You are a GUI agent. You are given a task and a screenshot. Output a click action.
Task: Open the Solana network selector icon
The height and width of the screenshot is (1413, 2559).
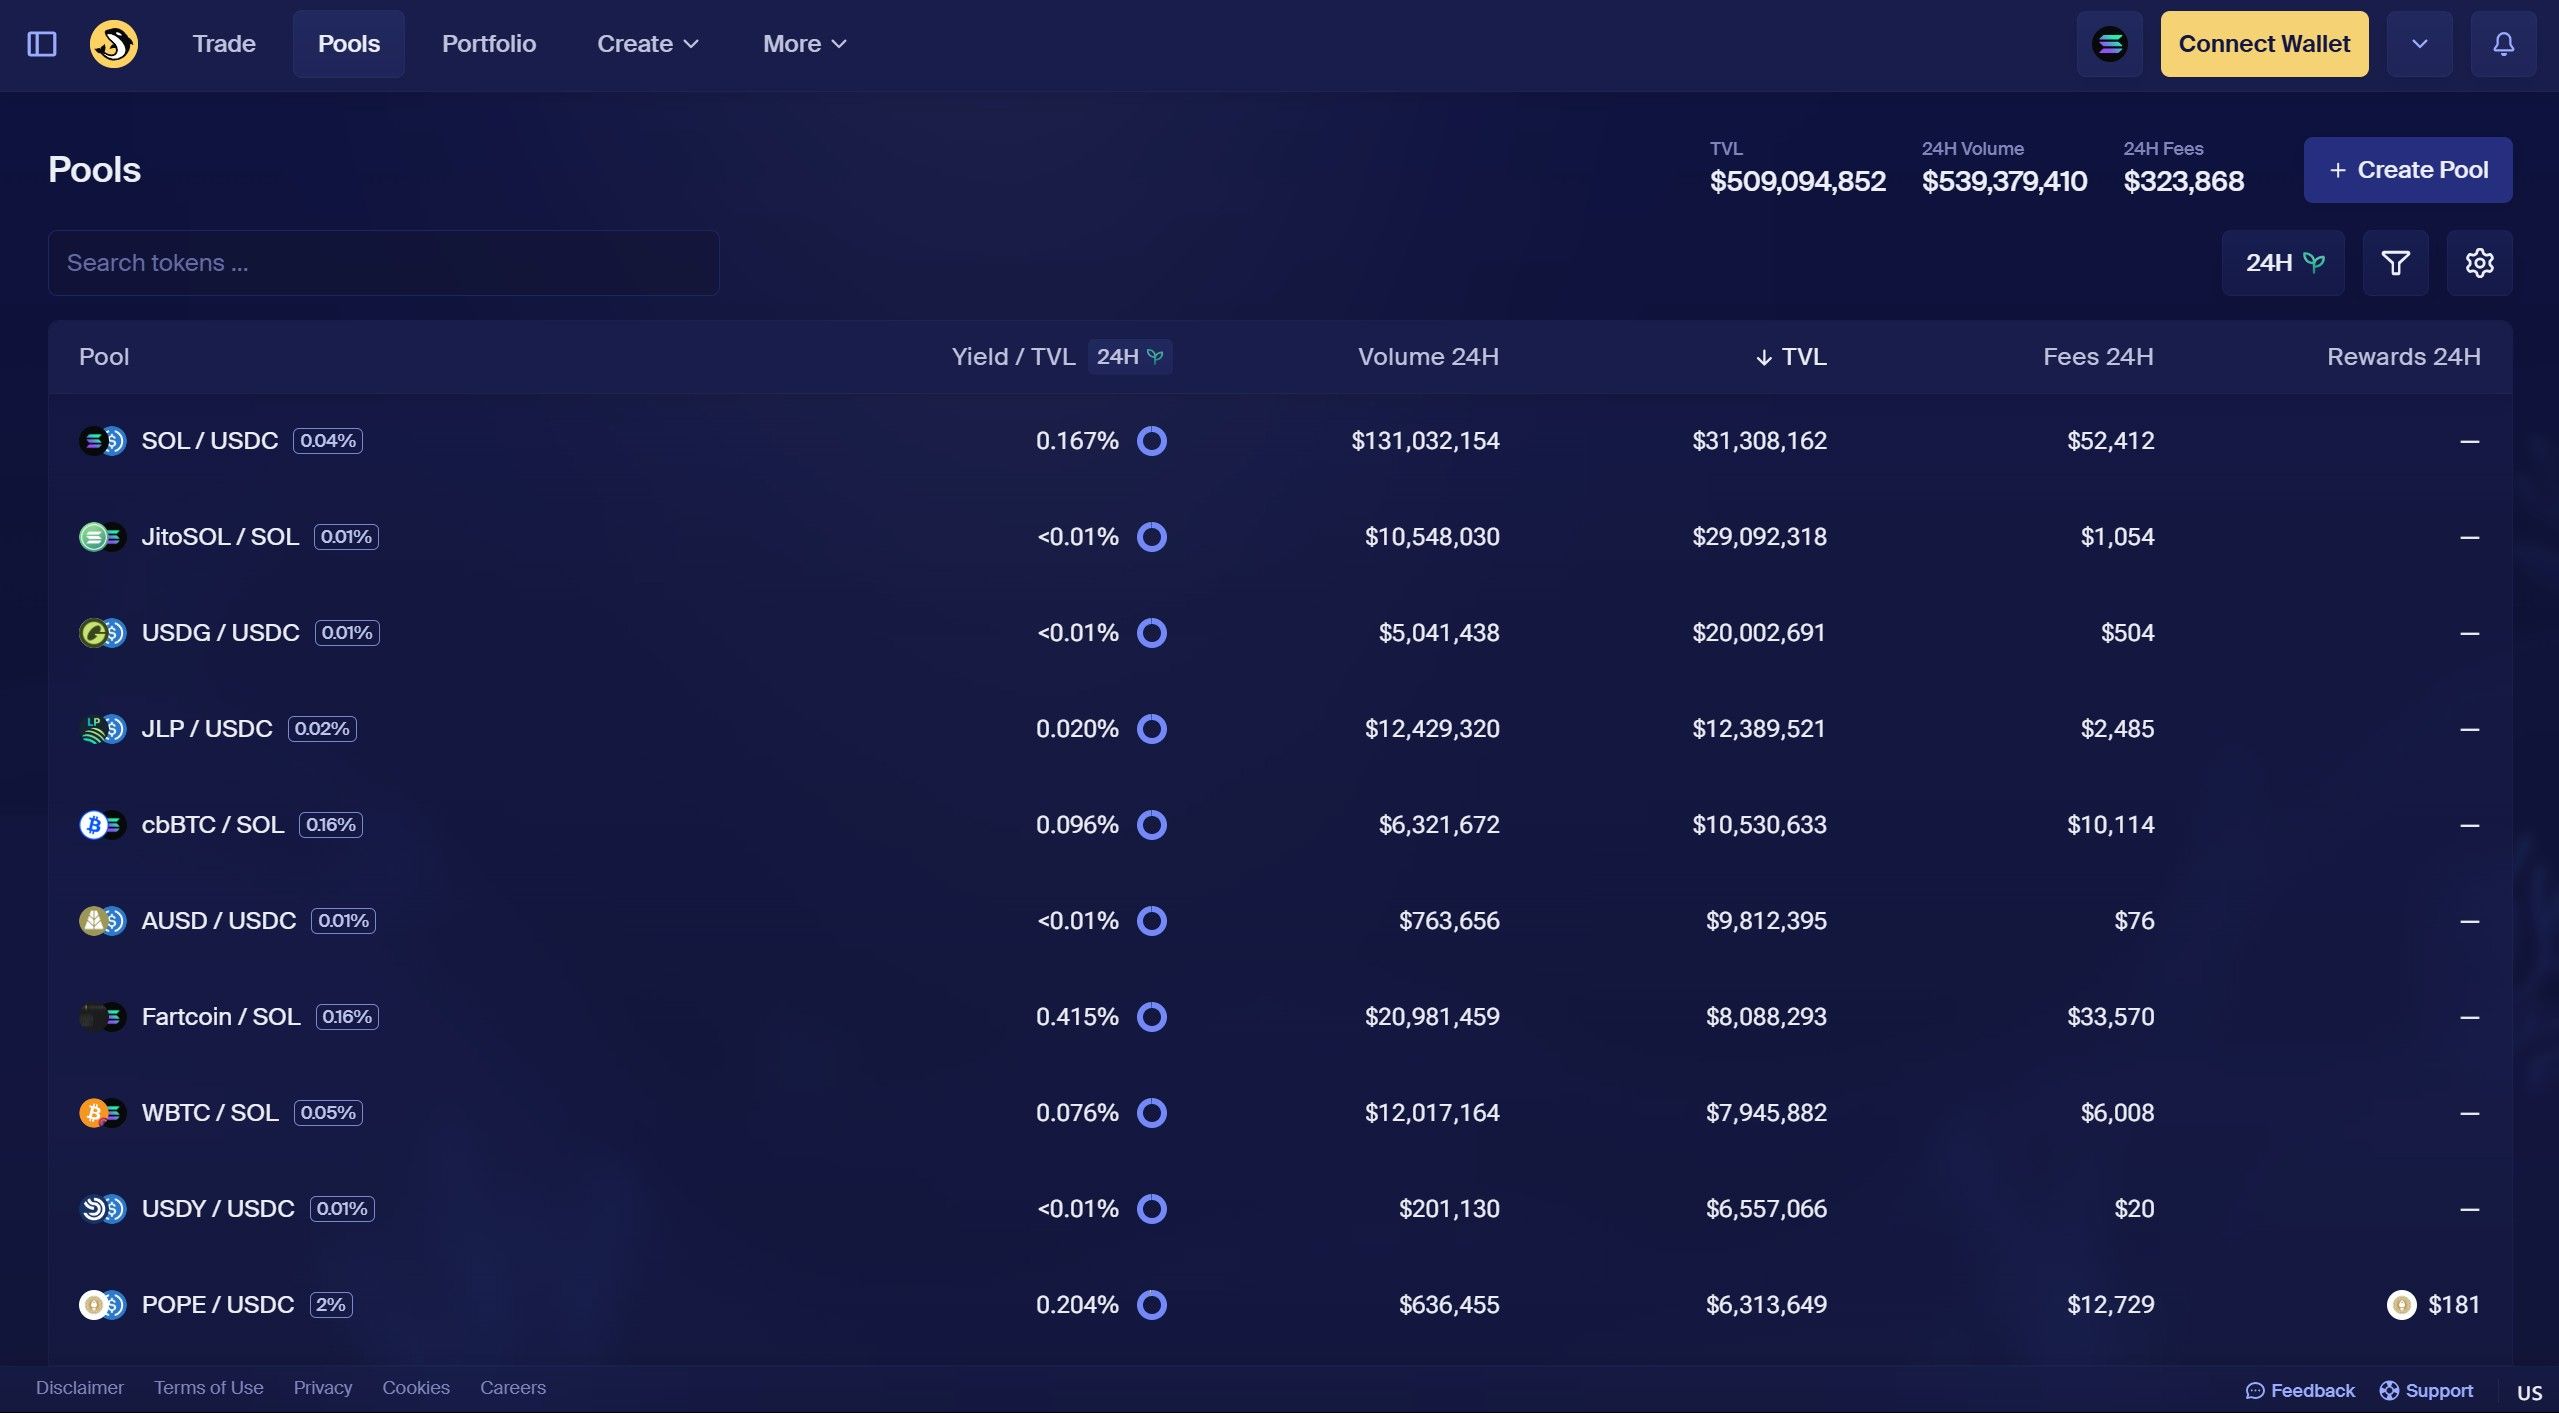pyautogui.click(x=2109, y=44)
